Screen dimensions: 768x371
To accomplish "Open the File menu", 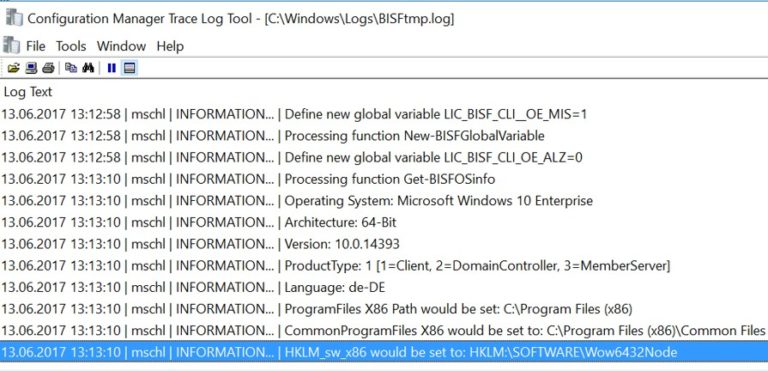I will click(x=36, y=46).
